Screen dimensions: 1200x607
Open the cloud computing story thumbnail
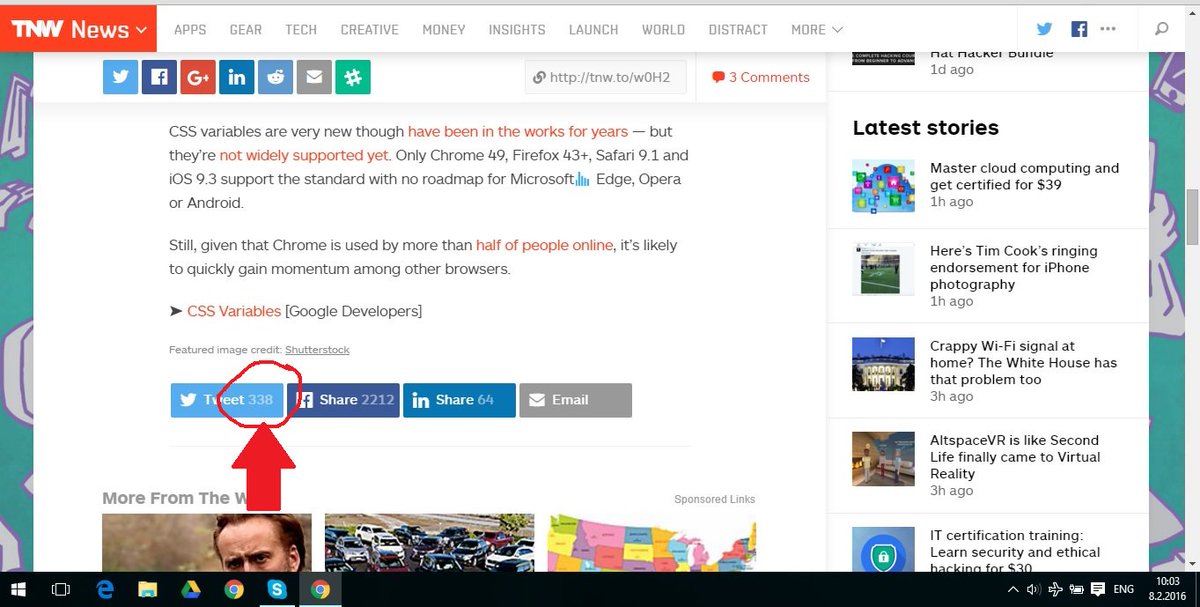tap(884, 185)
